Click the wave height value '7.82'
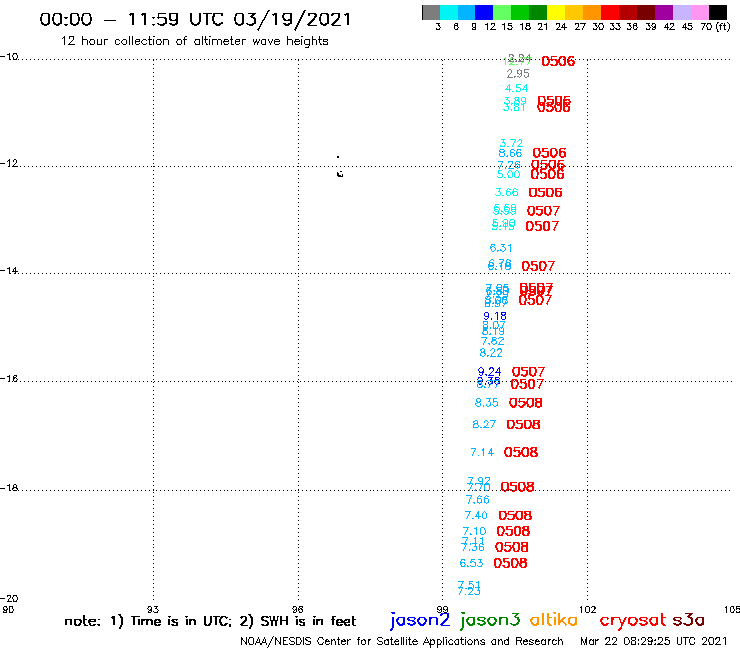 [492, 341]
